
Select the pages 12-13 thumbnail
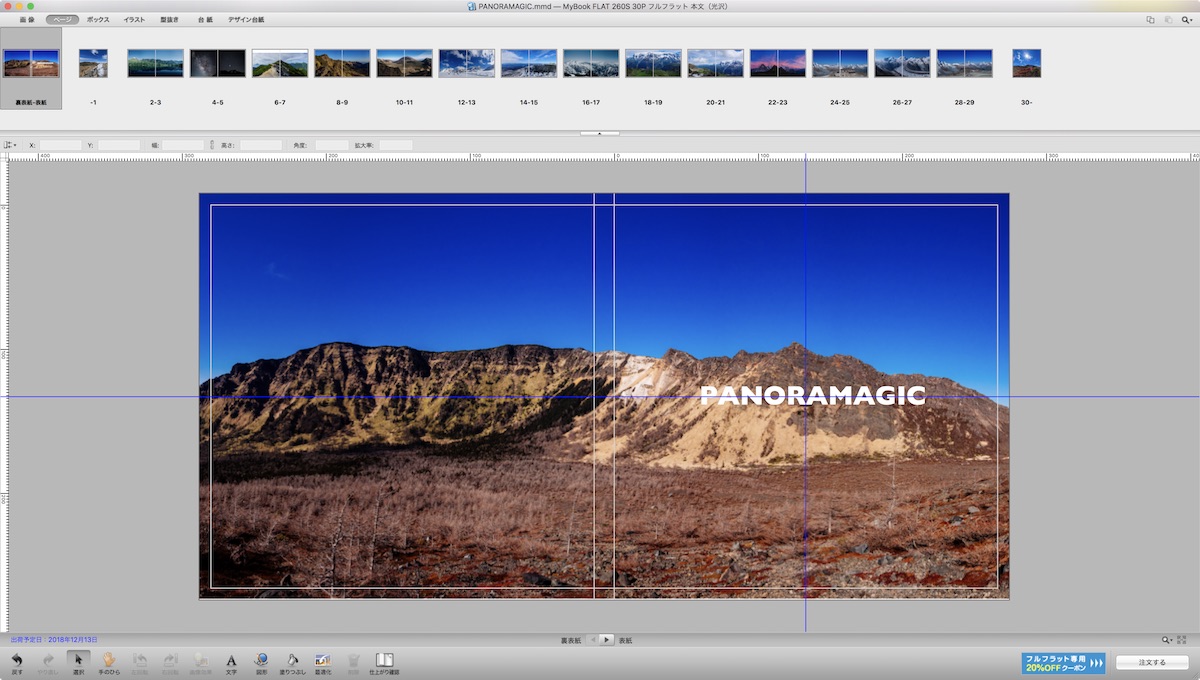tap(467, 64)
